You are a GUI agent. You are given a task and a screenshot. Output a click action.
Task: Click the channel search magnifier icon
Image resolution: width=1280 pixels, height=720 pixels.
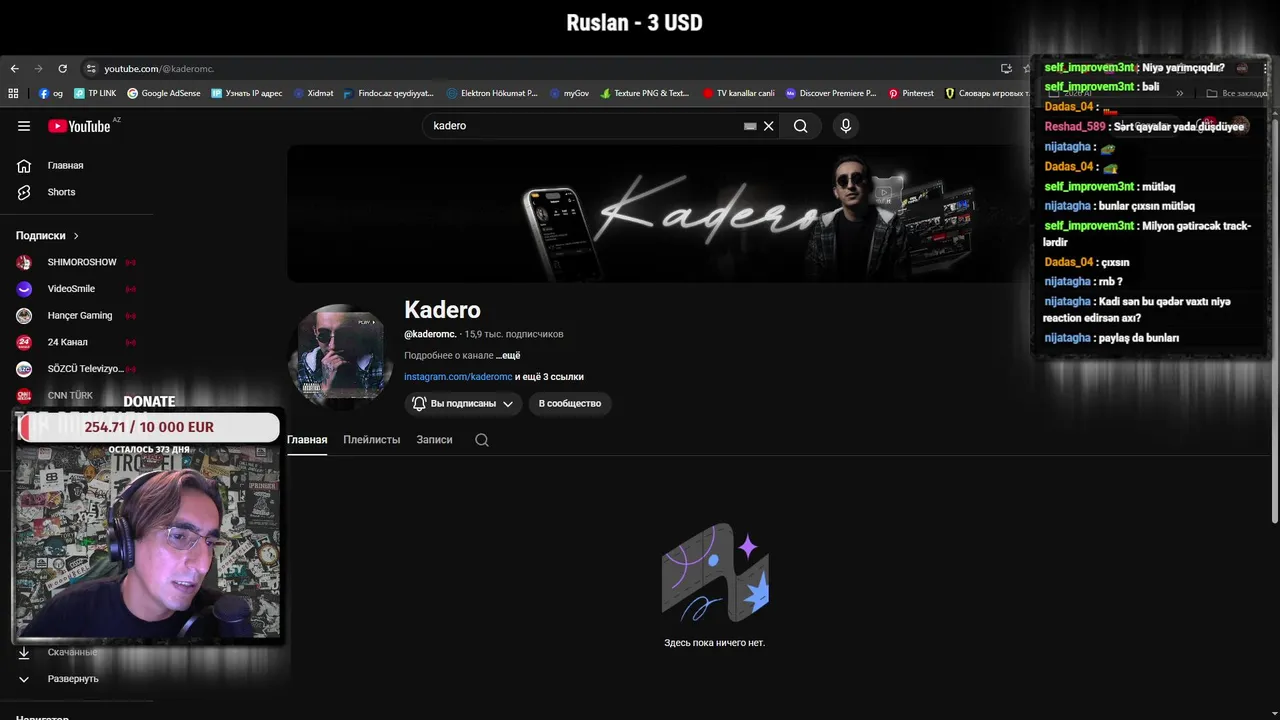482,440
